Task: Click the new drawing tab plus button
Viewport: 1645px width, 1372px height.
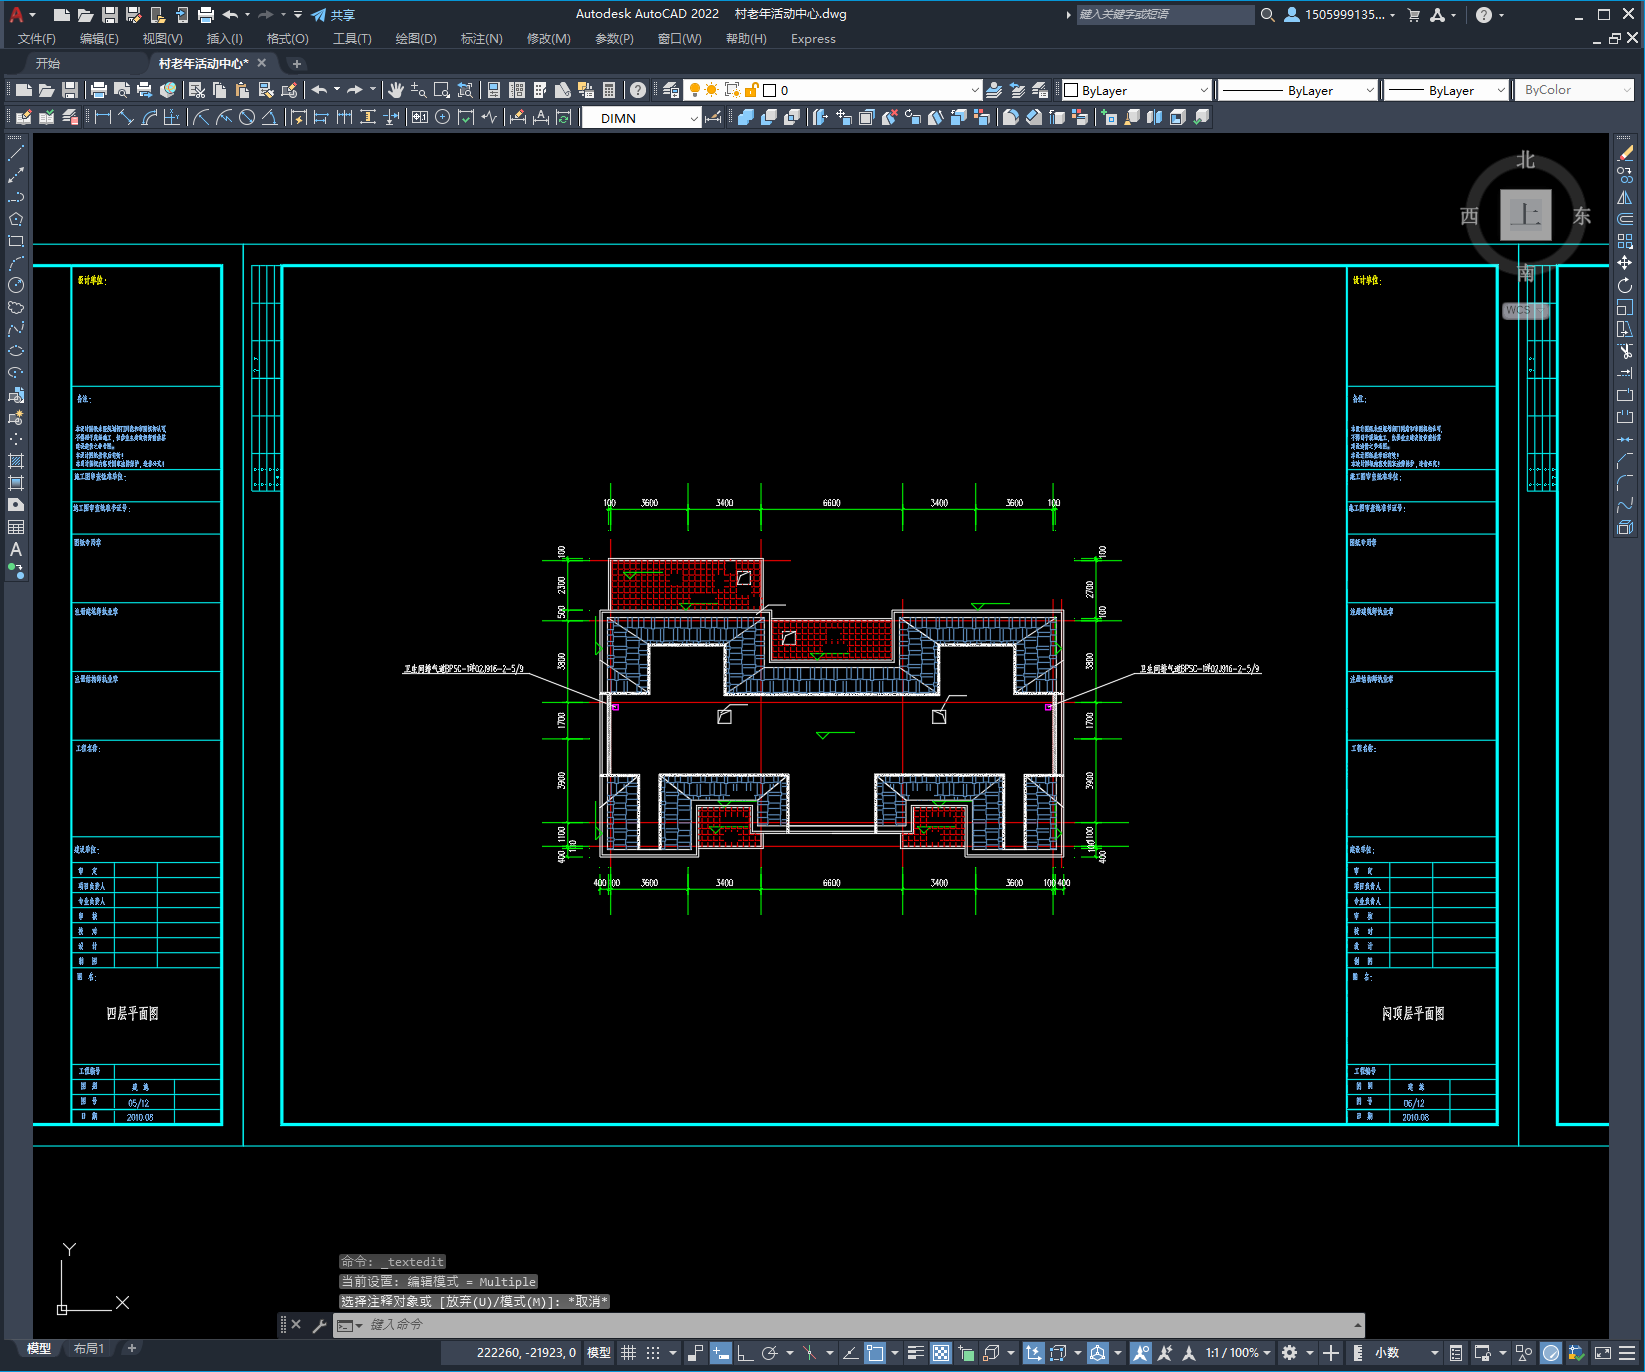Action: 296,63
